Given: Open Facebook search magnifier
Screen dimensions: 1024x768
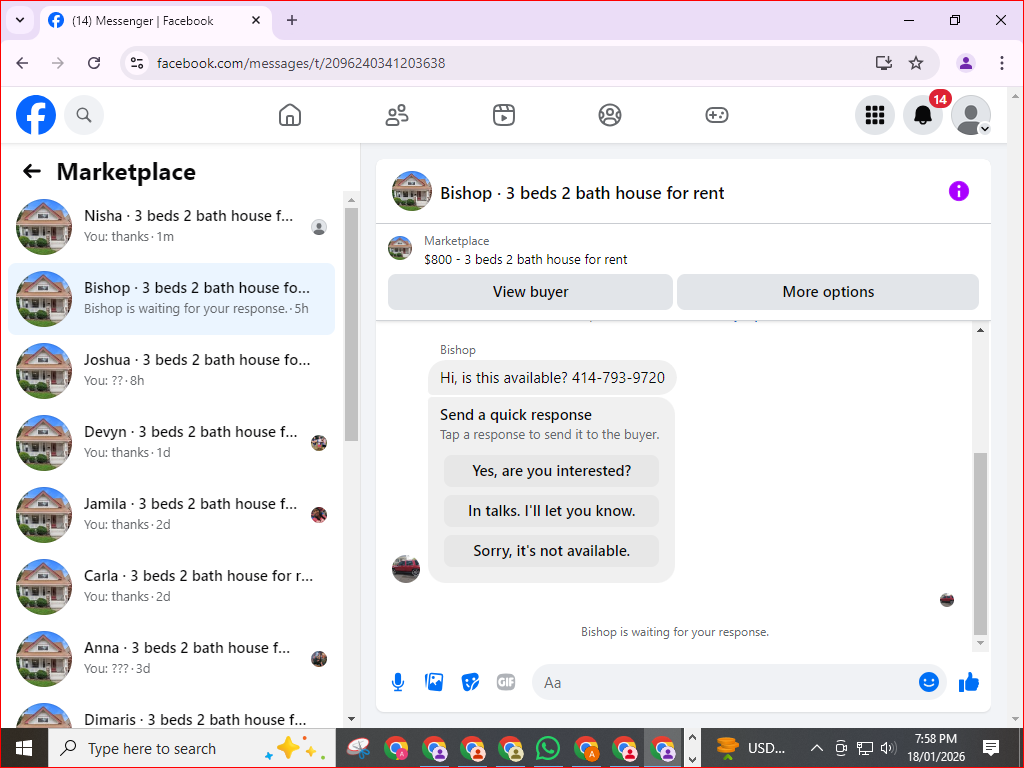Looking at the screenshot, I should (84, 115).
